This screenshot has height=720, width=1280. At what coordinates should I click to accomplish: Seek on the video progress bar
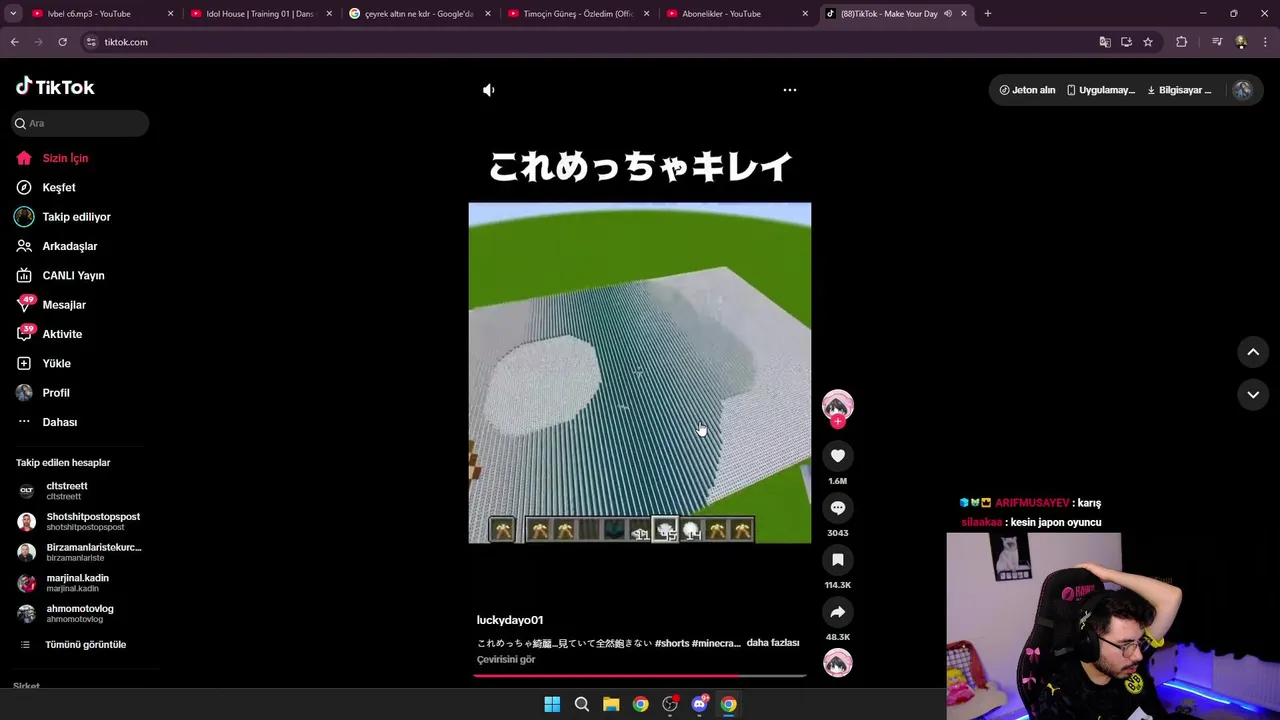[x=640, y=676]
